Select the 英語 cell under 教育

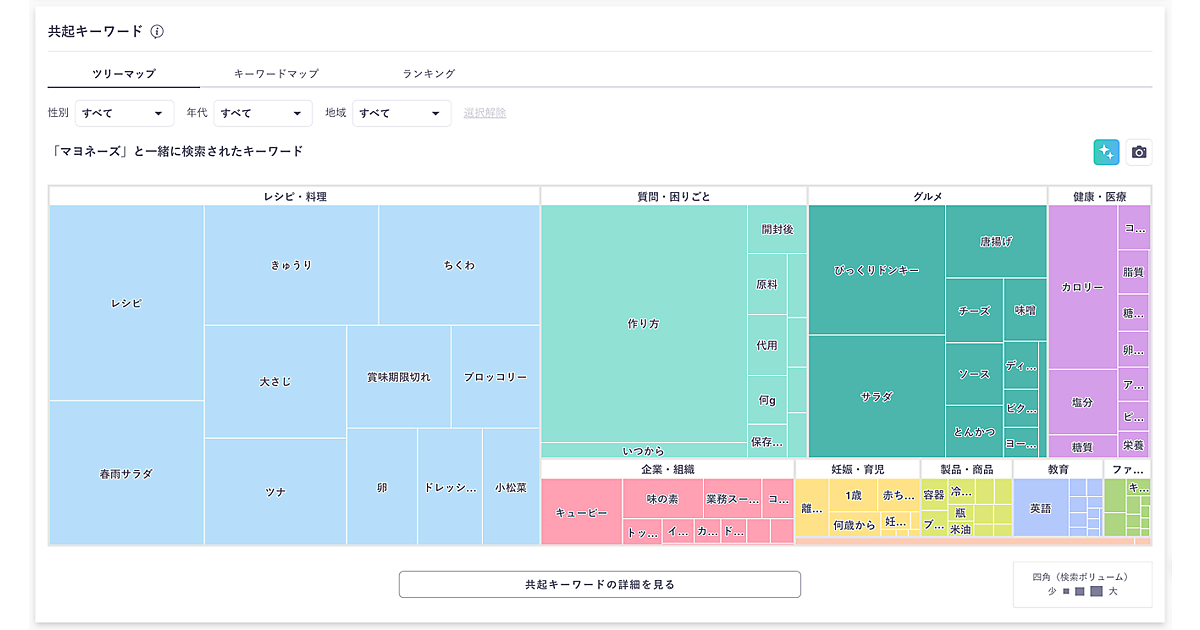(1040, 508)
